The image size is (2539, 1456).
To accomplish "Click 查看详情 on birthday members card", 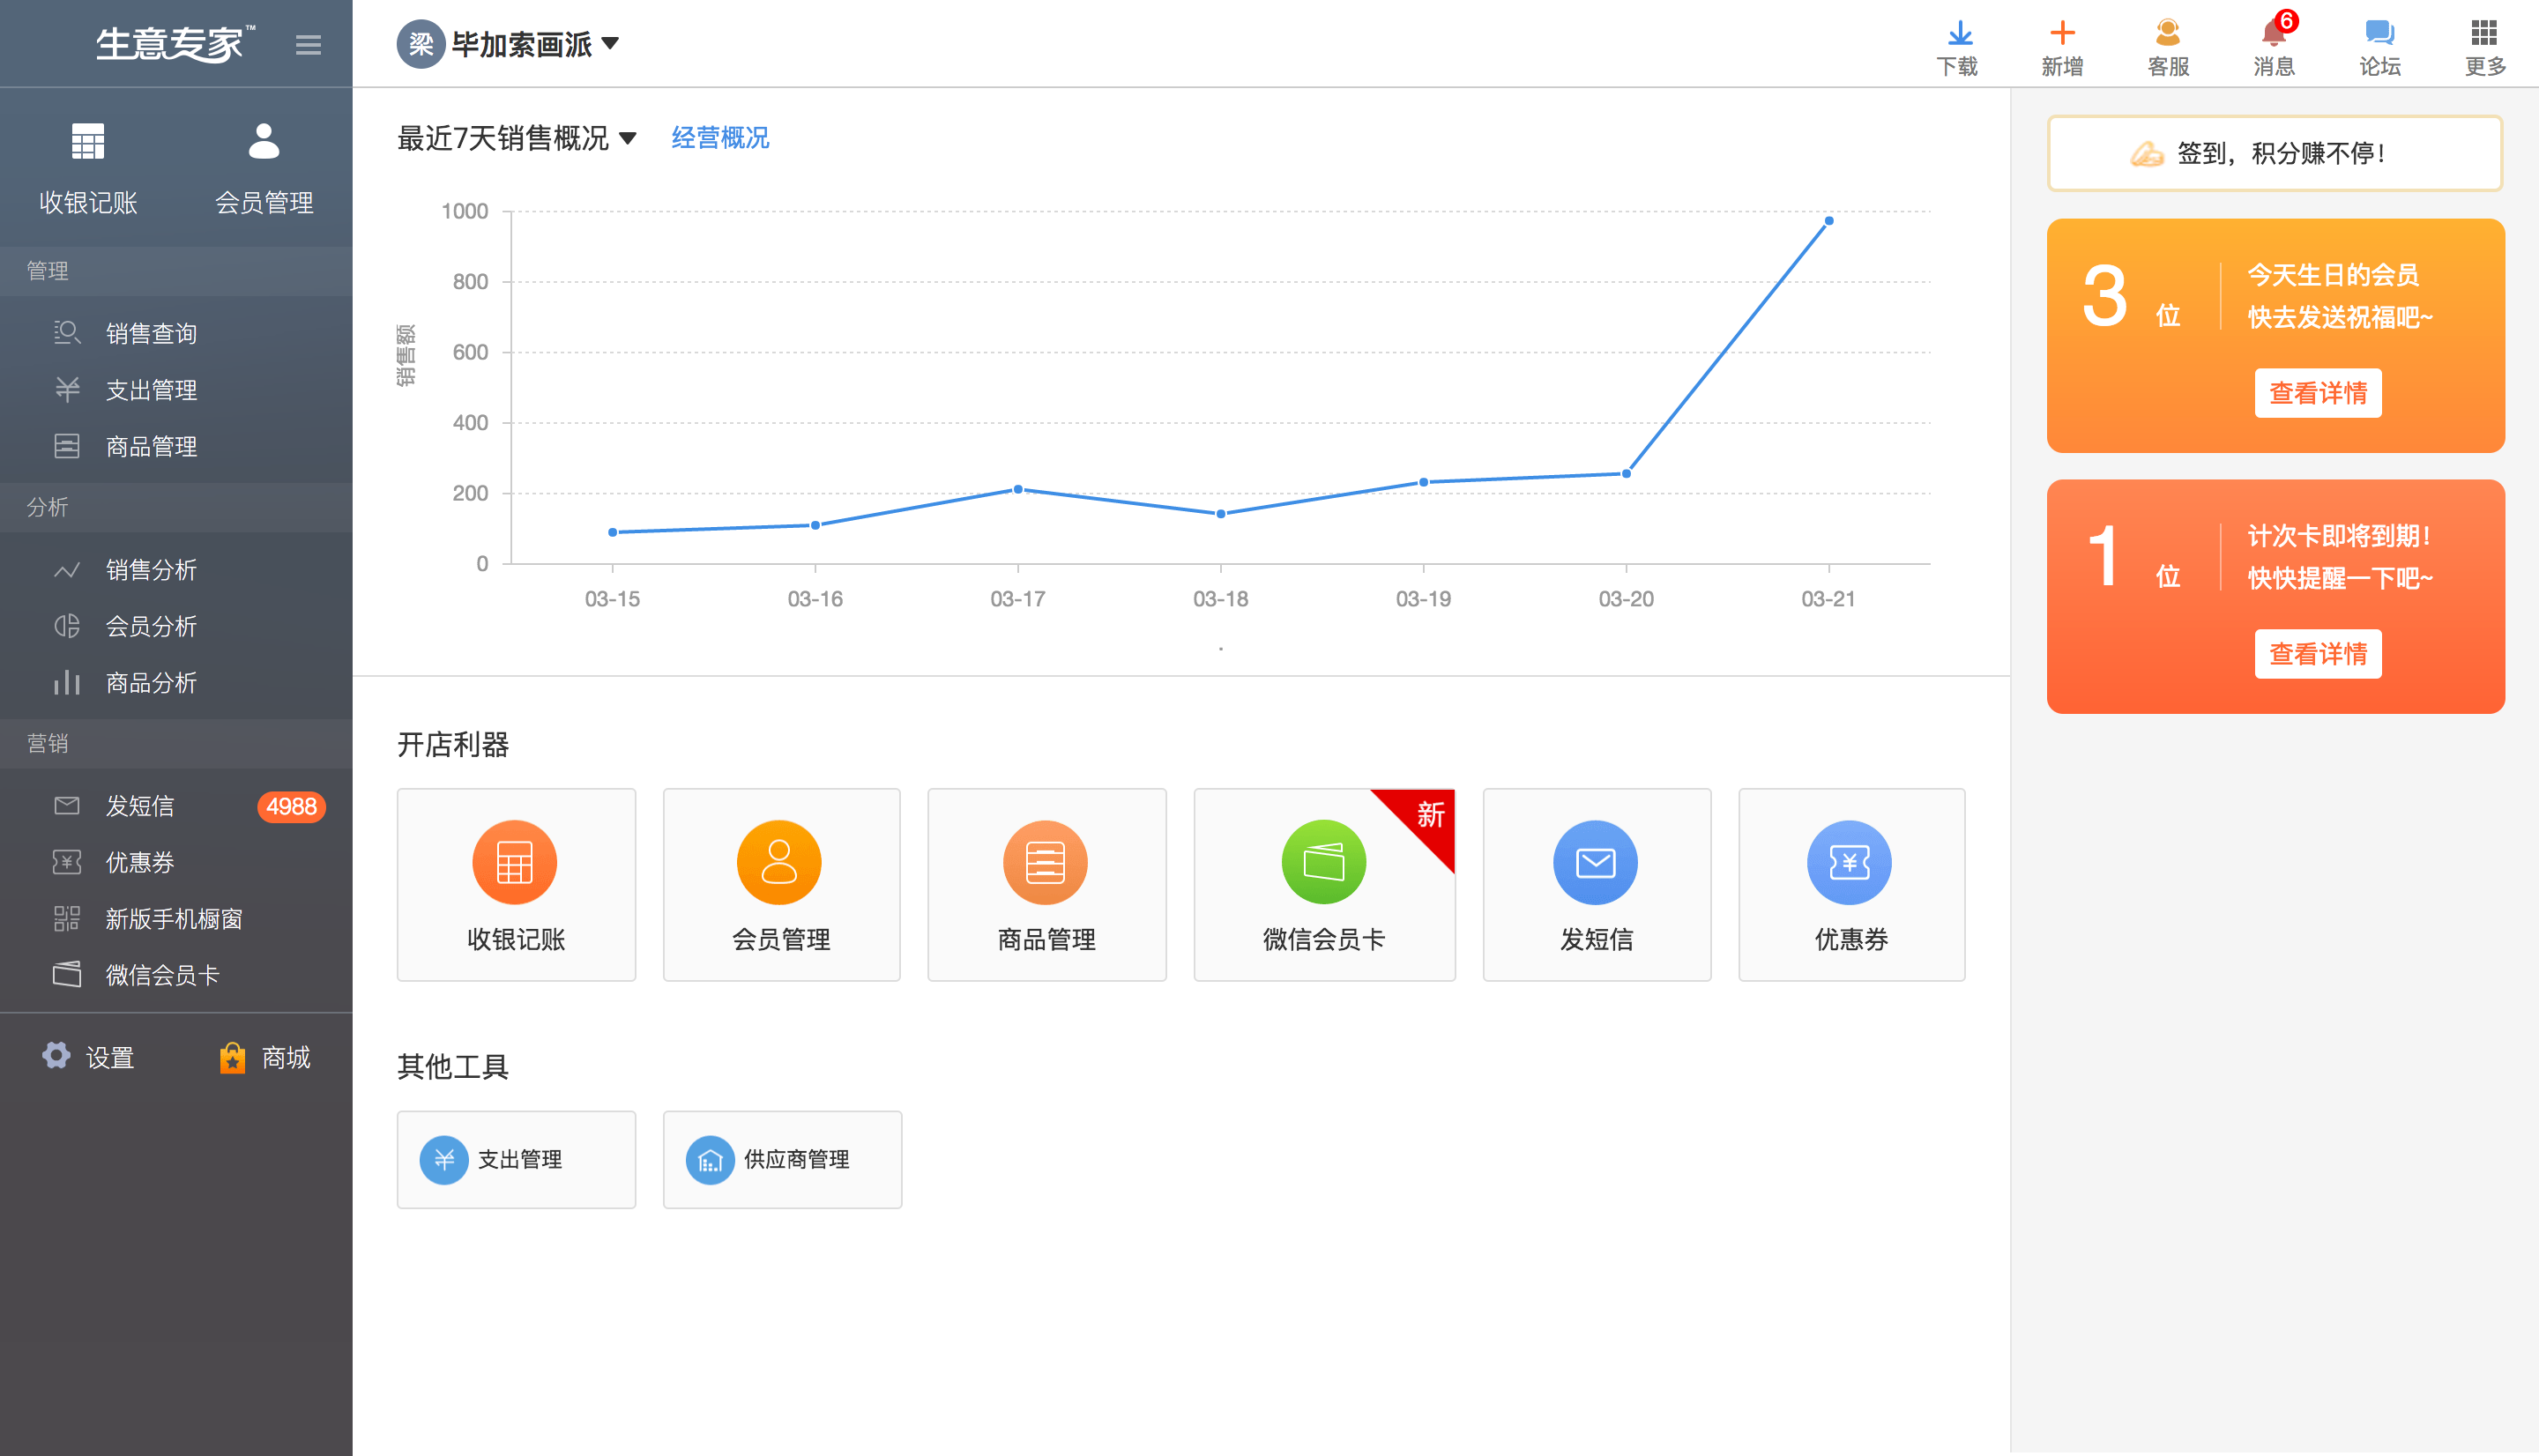I will (x=2317, y=393).
